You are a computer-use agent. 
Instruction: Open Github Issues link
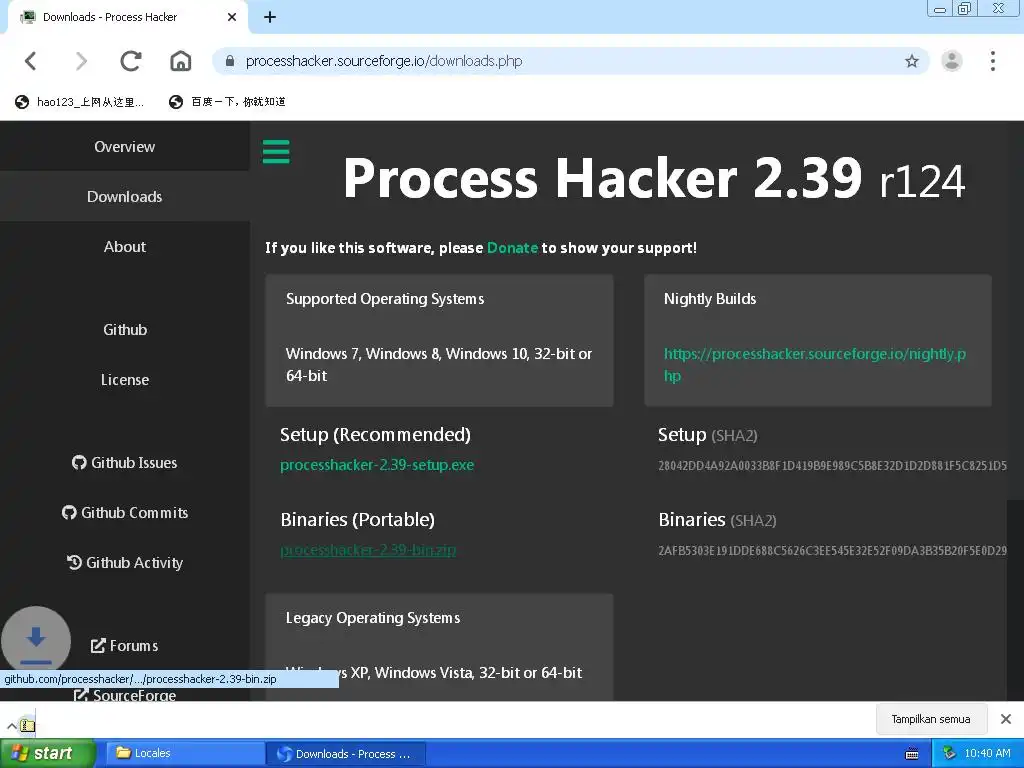pyautogui.click(x=125, y=462)
